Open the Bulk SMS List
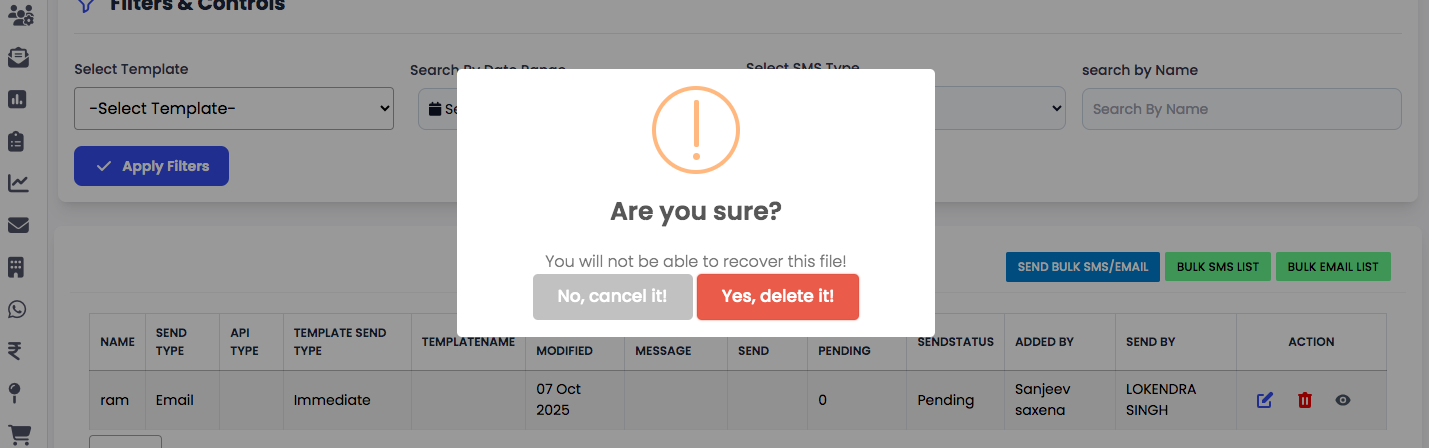 1217,267
